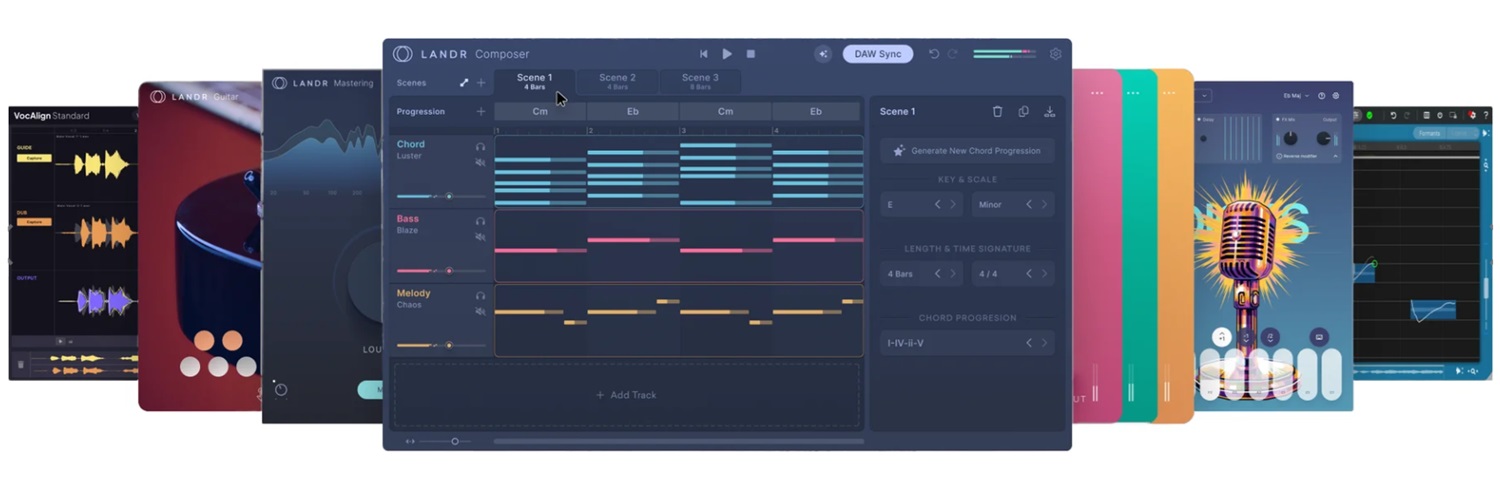Open the Blaze preset on Bass track

click(407, 230)
